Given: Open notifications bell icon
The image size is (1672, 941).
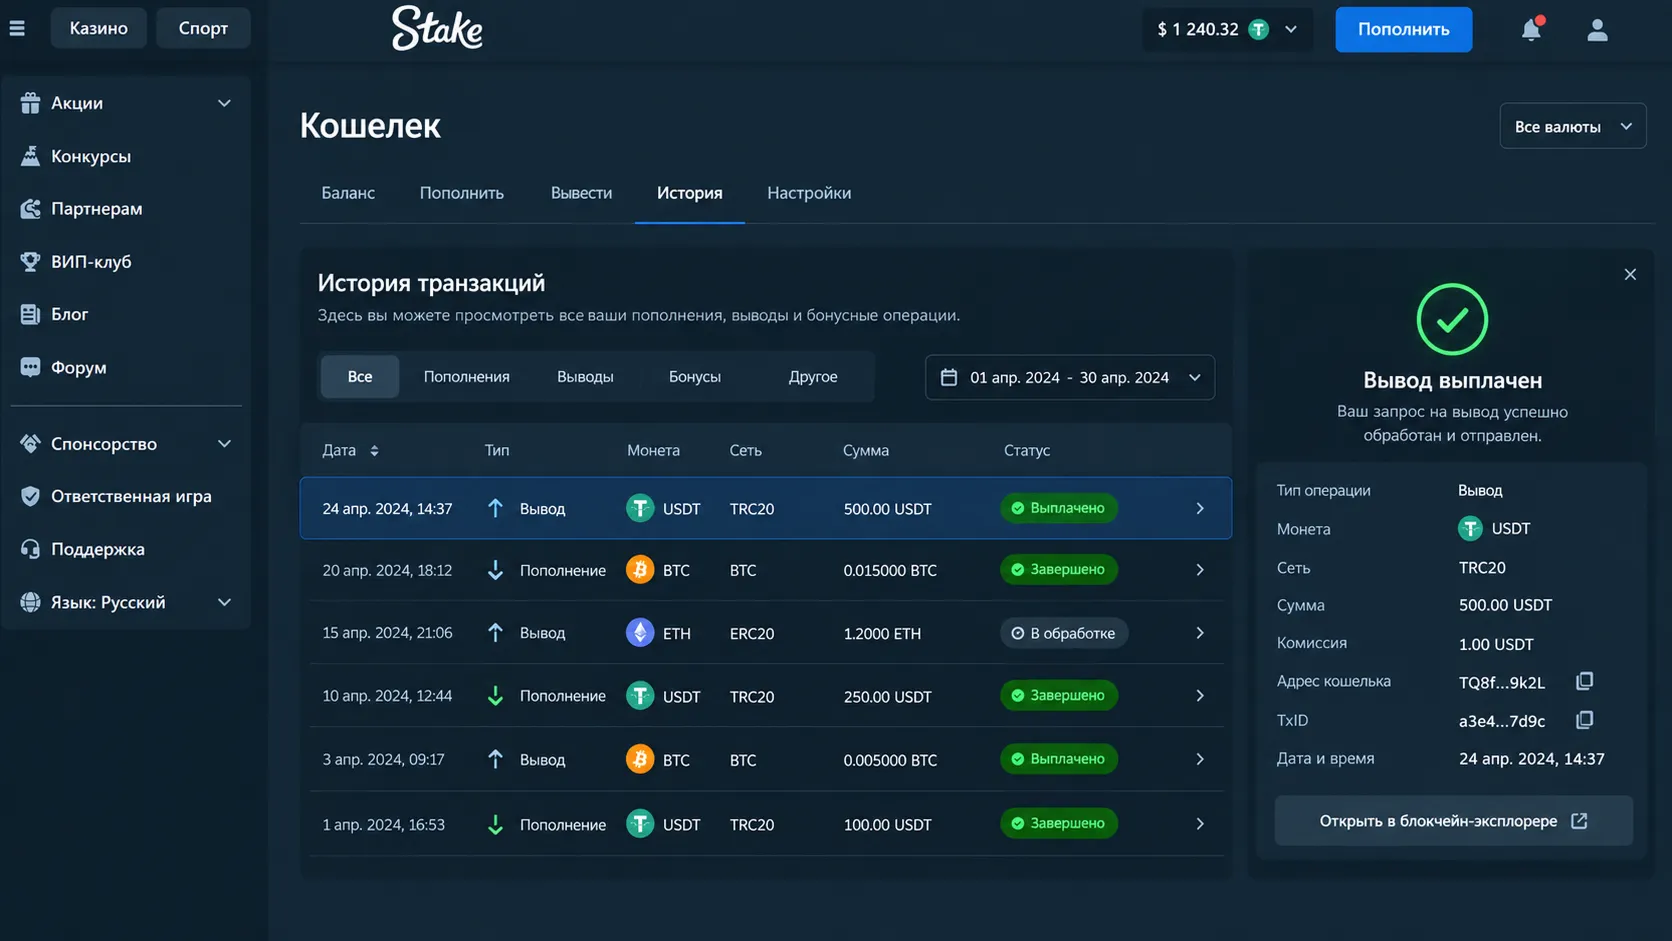Looking at the screenshot, I should (1531, 29).
